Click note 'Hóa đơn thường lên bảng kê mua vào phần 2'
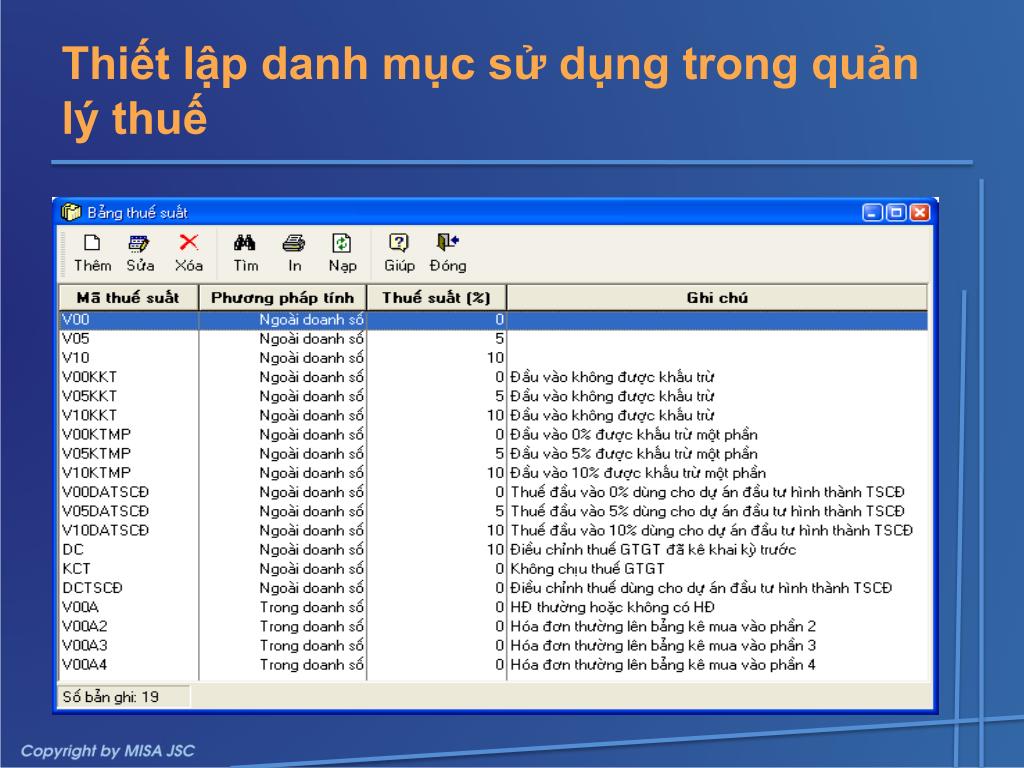 (663, 626)
